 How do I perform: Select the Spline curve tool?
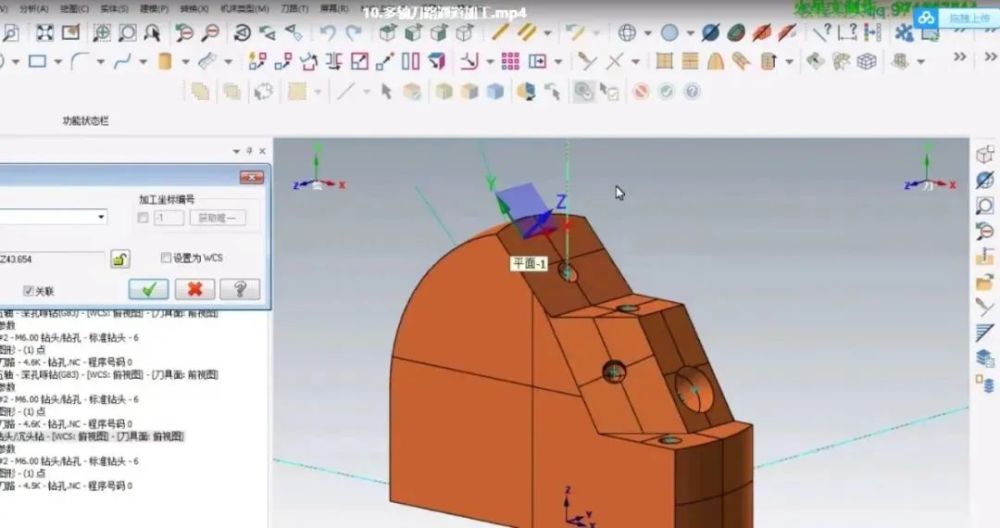click(x=122, y=61)
